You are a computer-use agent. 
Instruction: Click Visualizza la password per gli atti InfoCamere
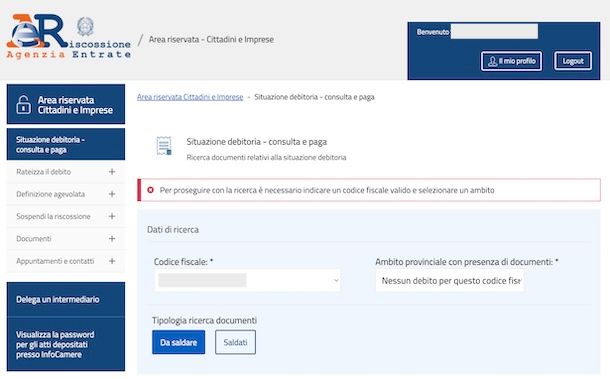(x=66, y=344)
